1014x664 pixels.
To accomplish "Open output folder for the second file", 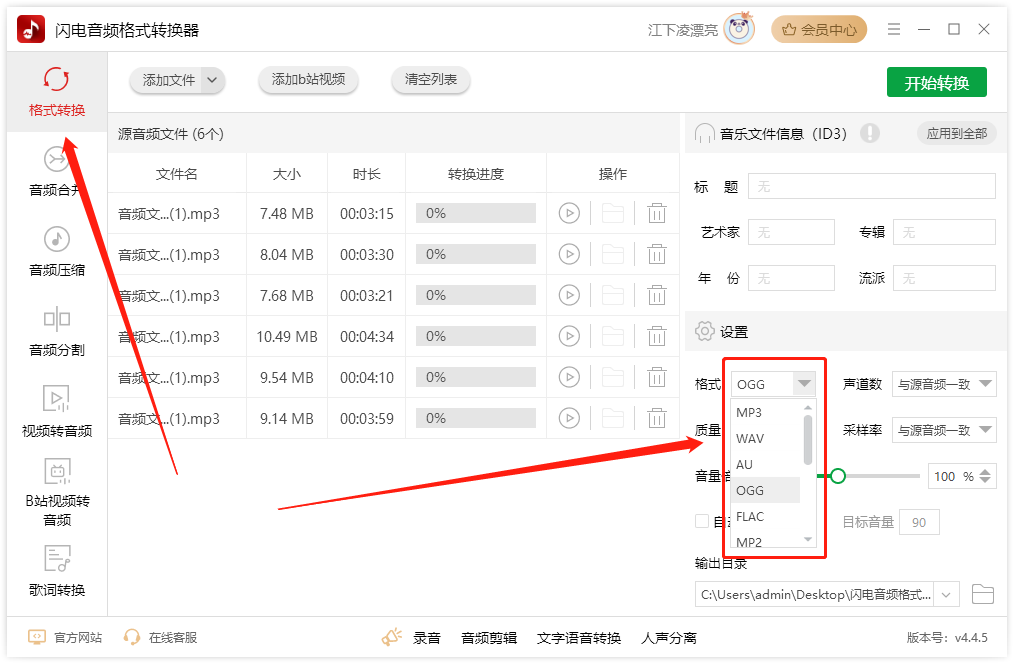I will 613,254.
